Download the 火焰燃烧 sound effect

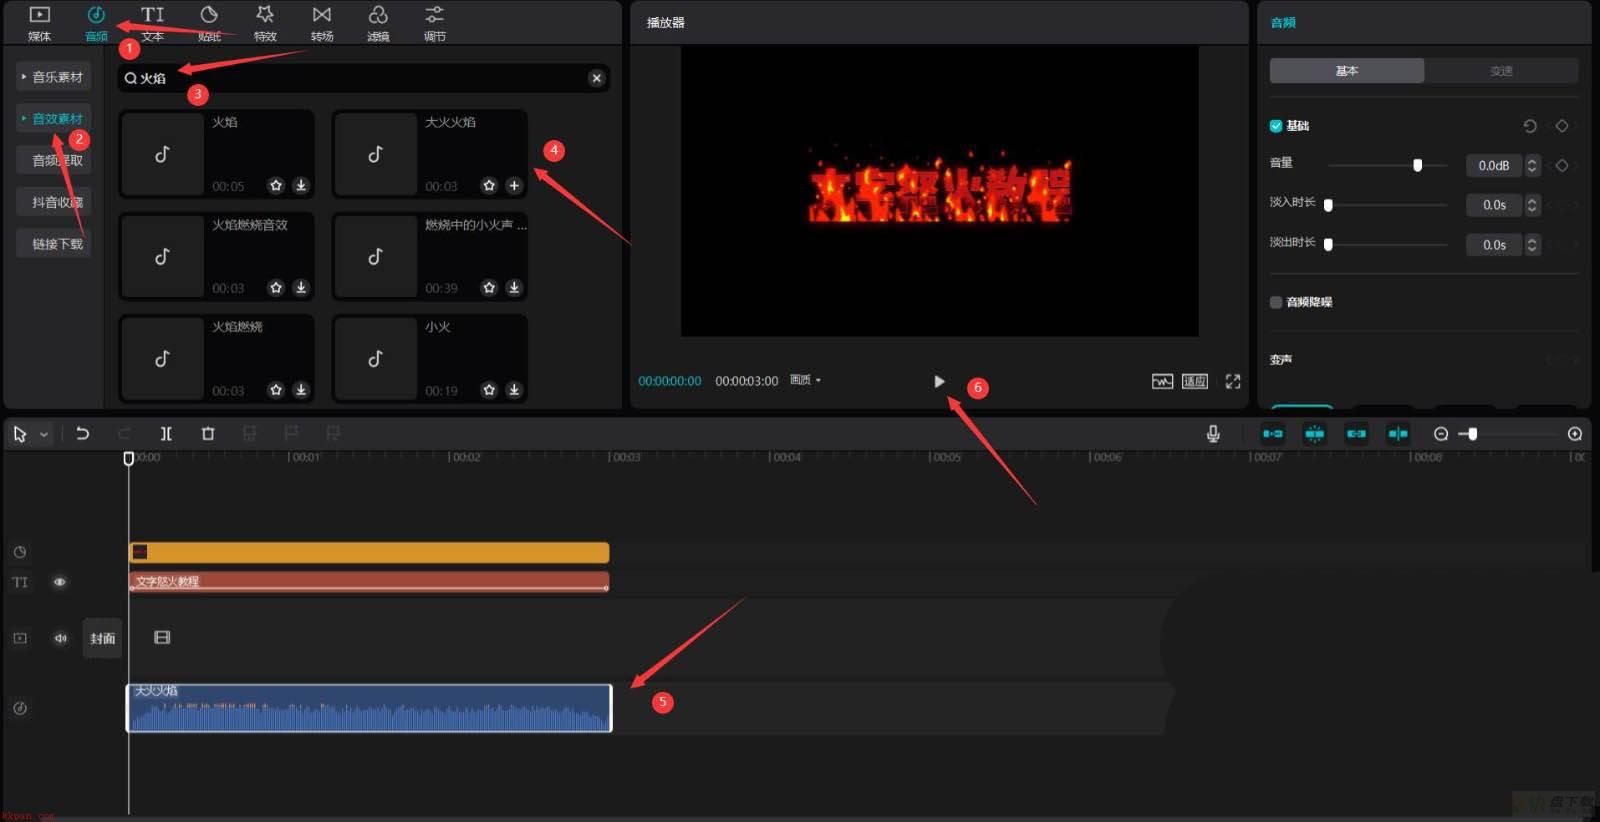pos(301,389)
